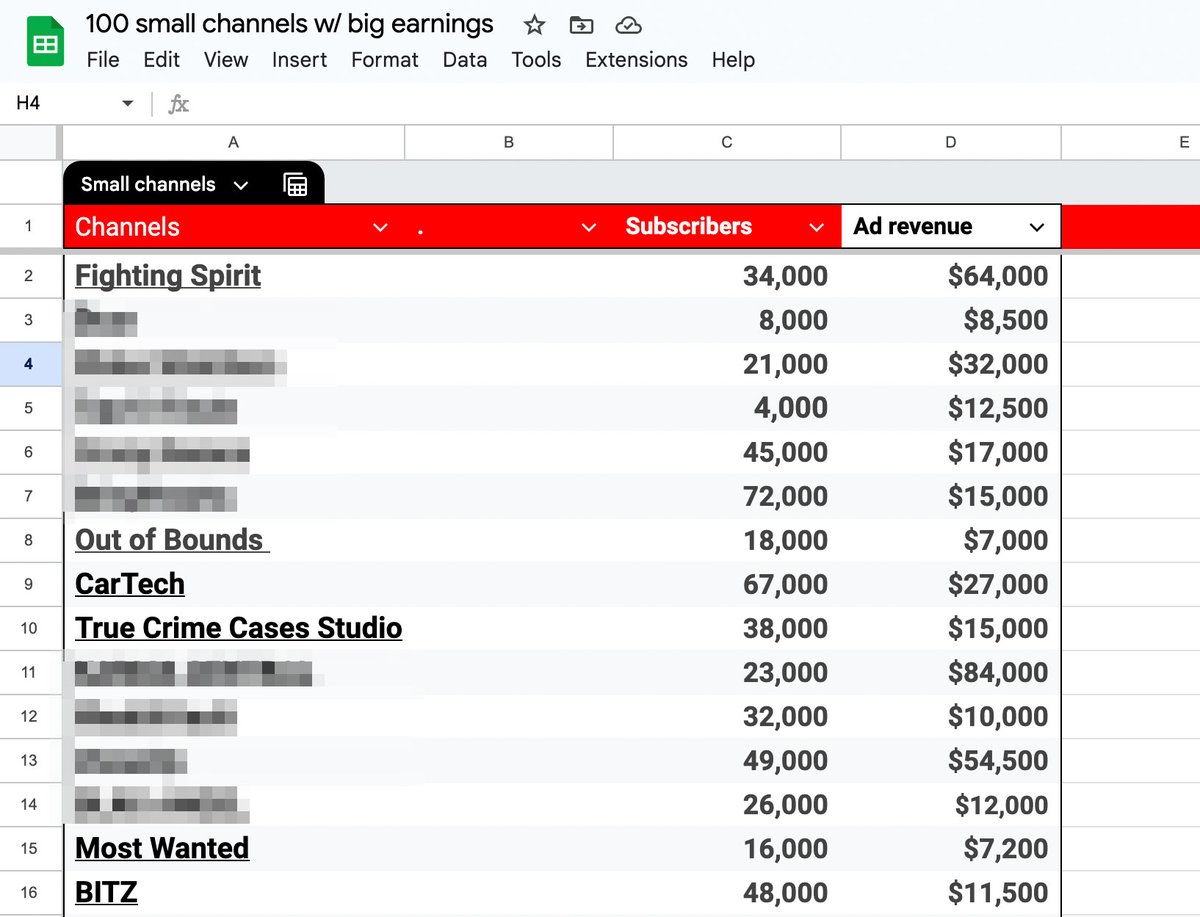Image resolution: width=1200 pixels, height=917 pixels.
Task: Open the File menu
Action: (103, 60)
